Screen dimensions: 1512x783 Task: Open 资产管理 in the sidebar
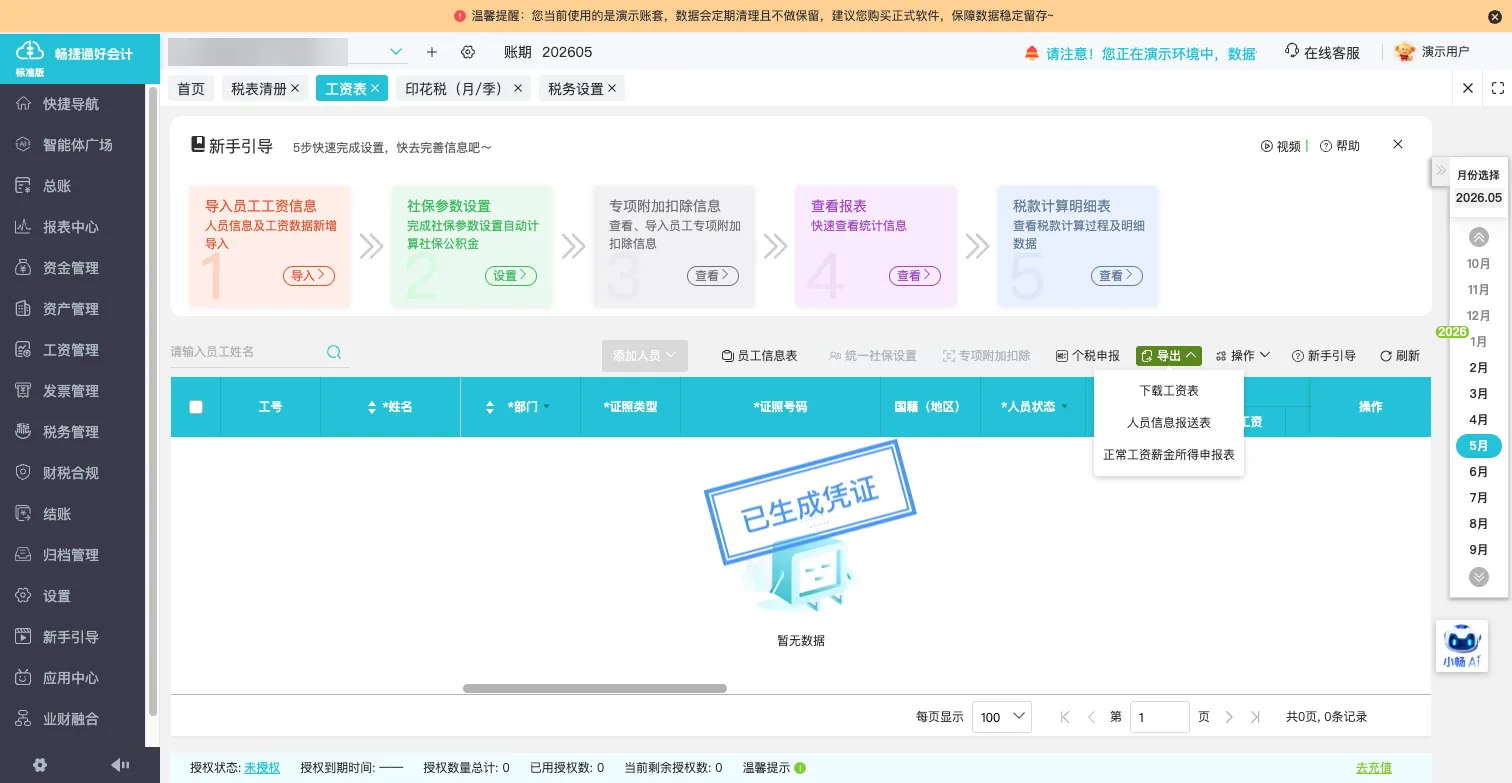(x=70, y=309)
